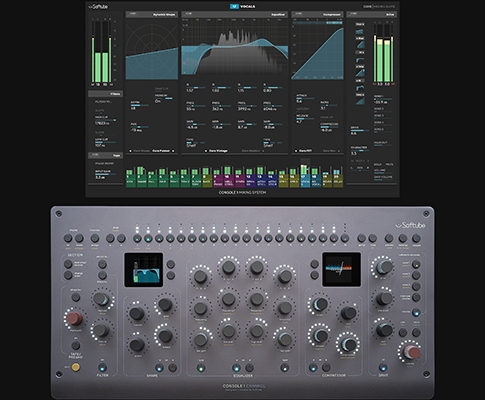This screenshot has width=485, height=400.
Task: Toggle the Punch On switch
Action: [164, 98]
